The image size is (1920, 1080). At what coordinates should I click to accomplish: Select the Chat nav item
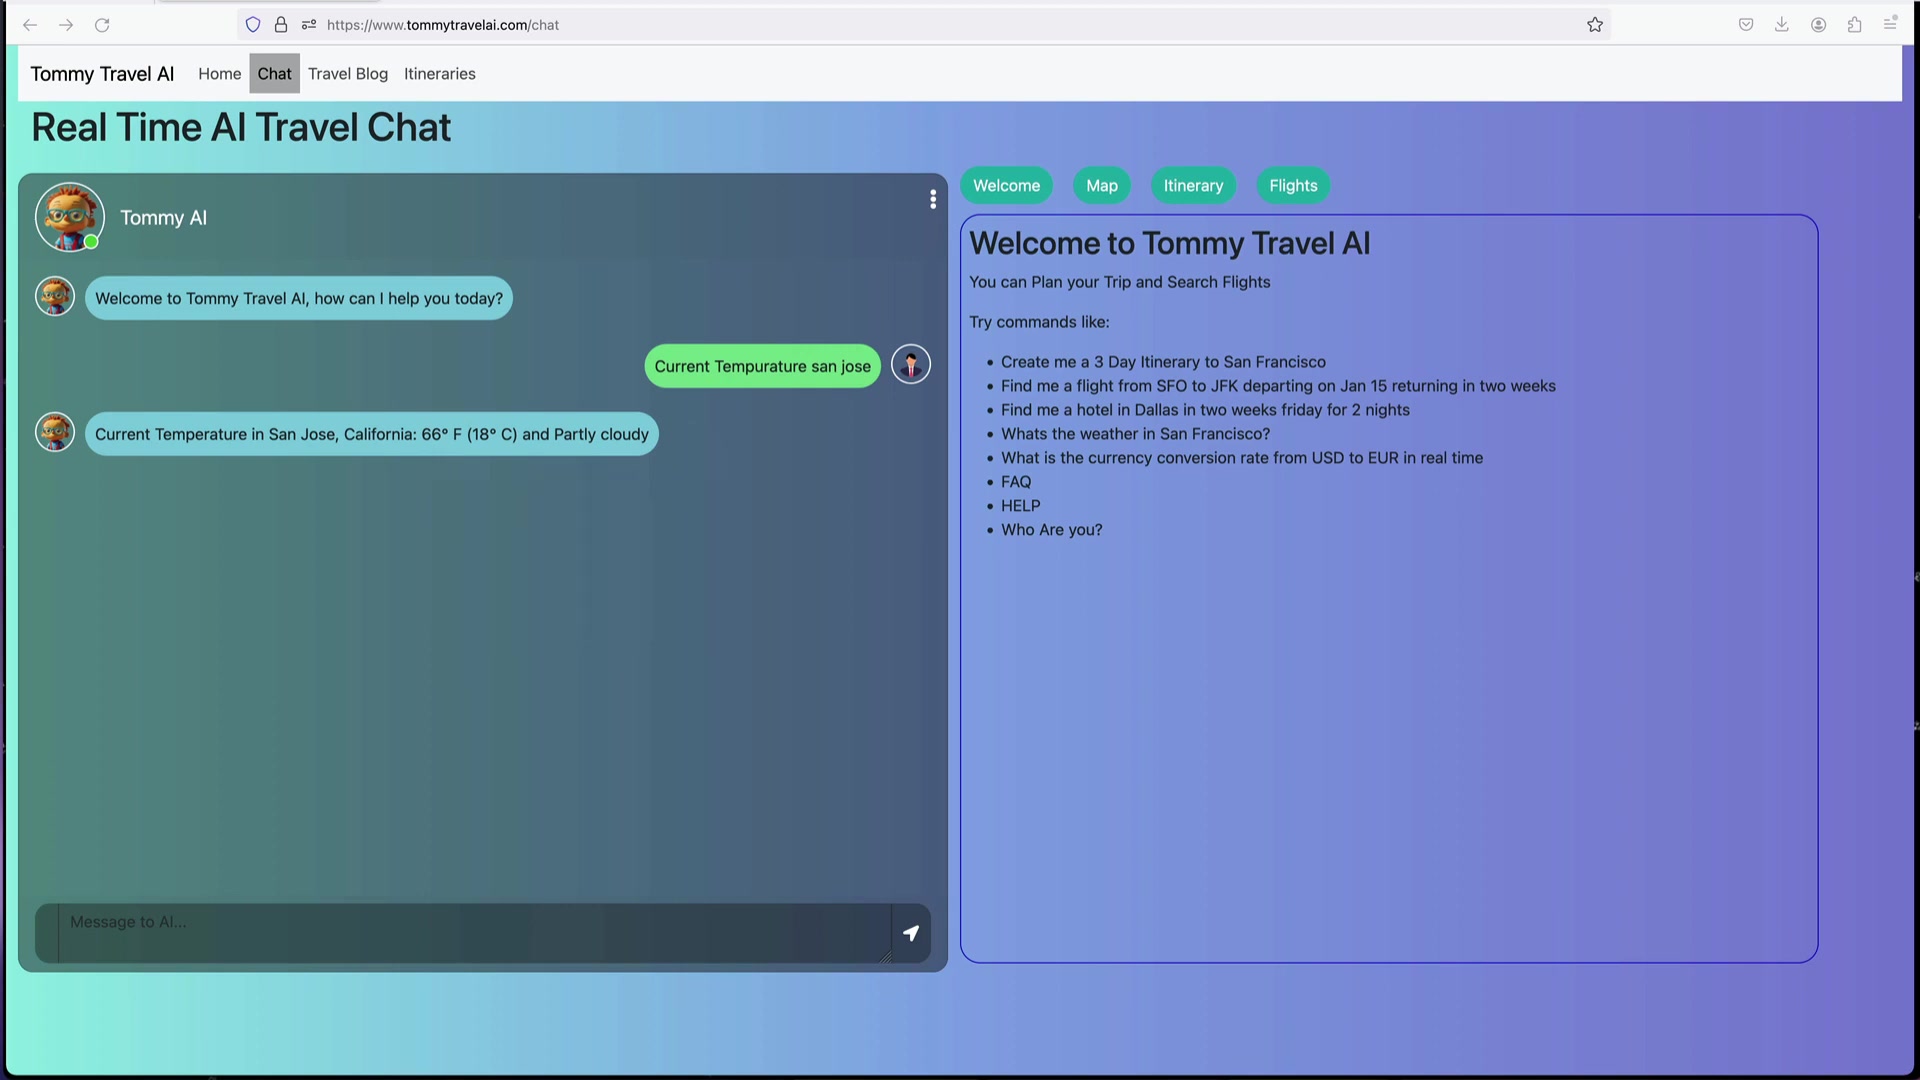coord(275,74)
